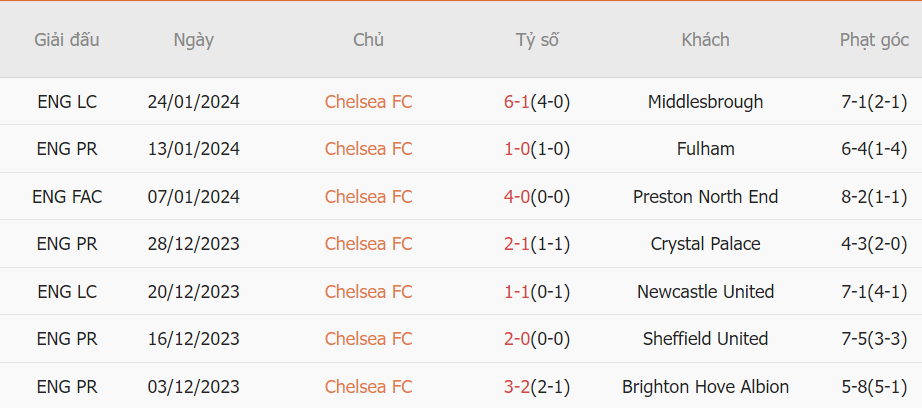
Task: Open the 3-2 score against Brighton
Action: pos(517,387)
